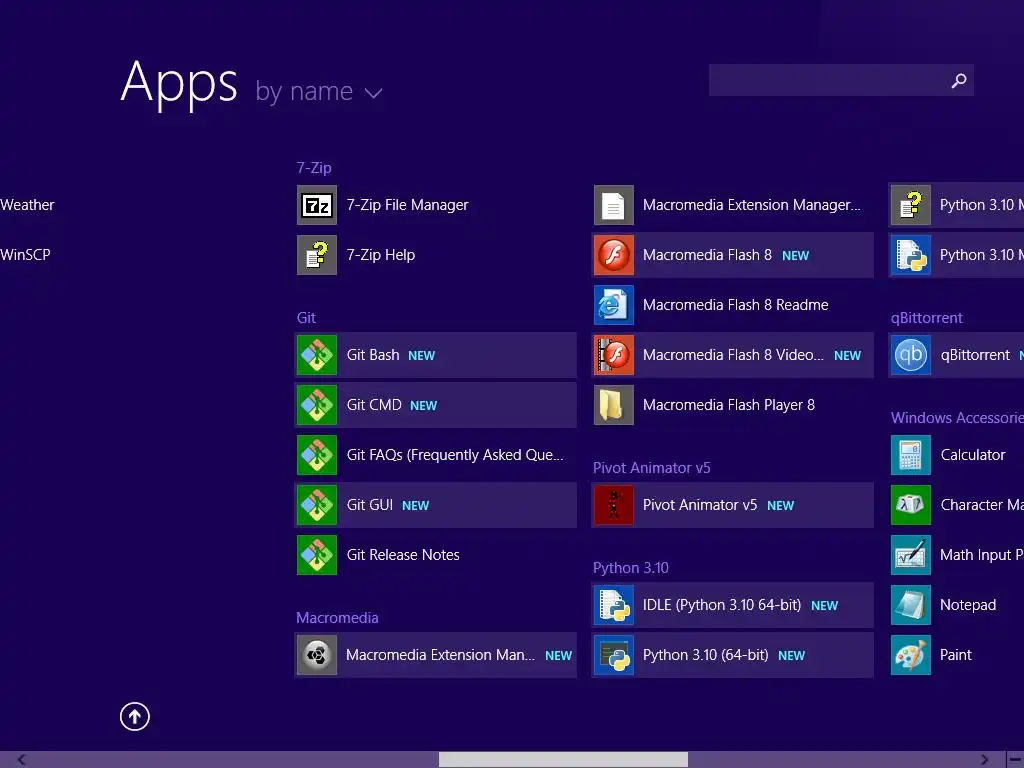Launch the Macromedia Flash 8 icon
Viewport: 1024px width, 768px height.
coord(613,255)
